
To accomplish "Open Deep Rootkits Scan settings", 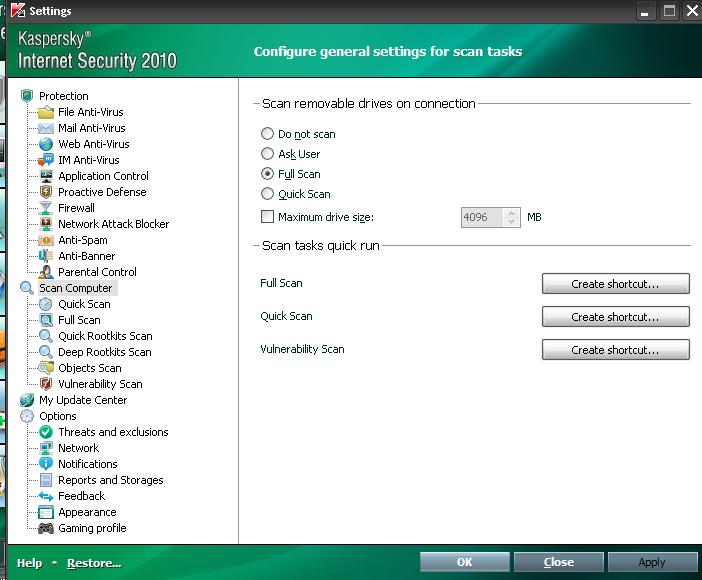I will [104, 352].
